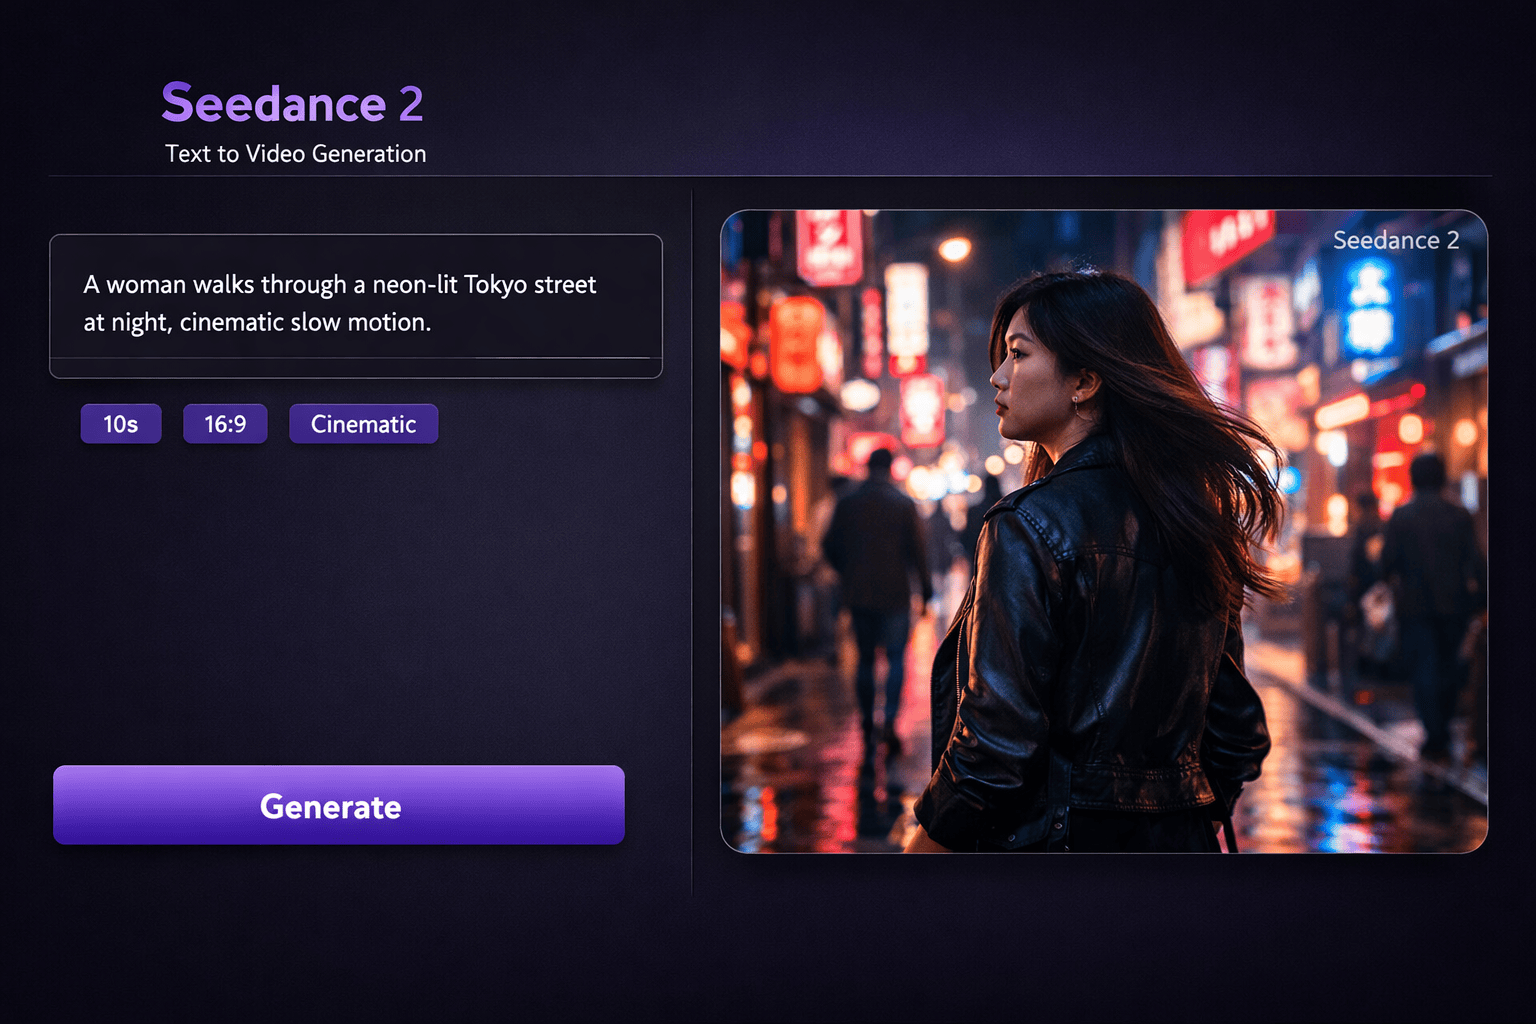Click the Seedance 2 watermark on the preview
This screenshot has width=1536, height=1024.
point(1396,240)
